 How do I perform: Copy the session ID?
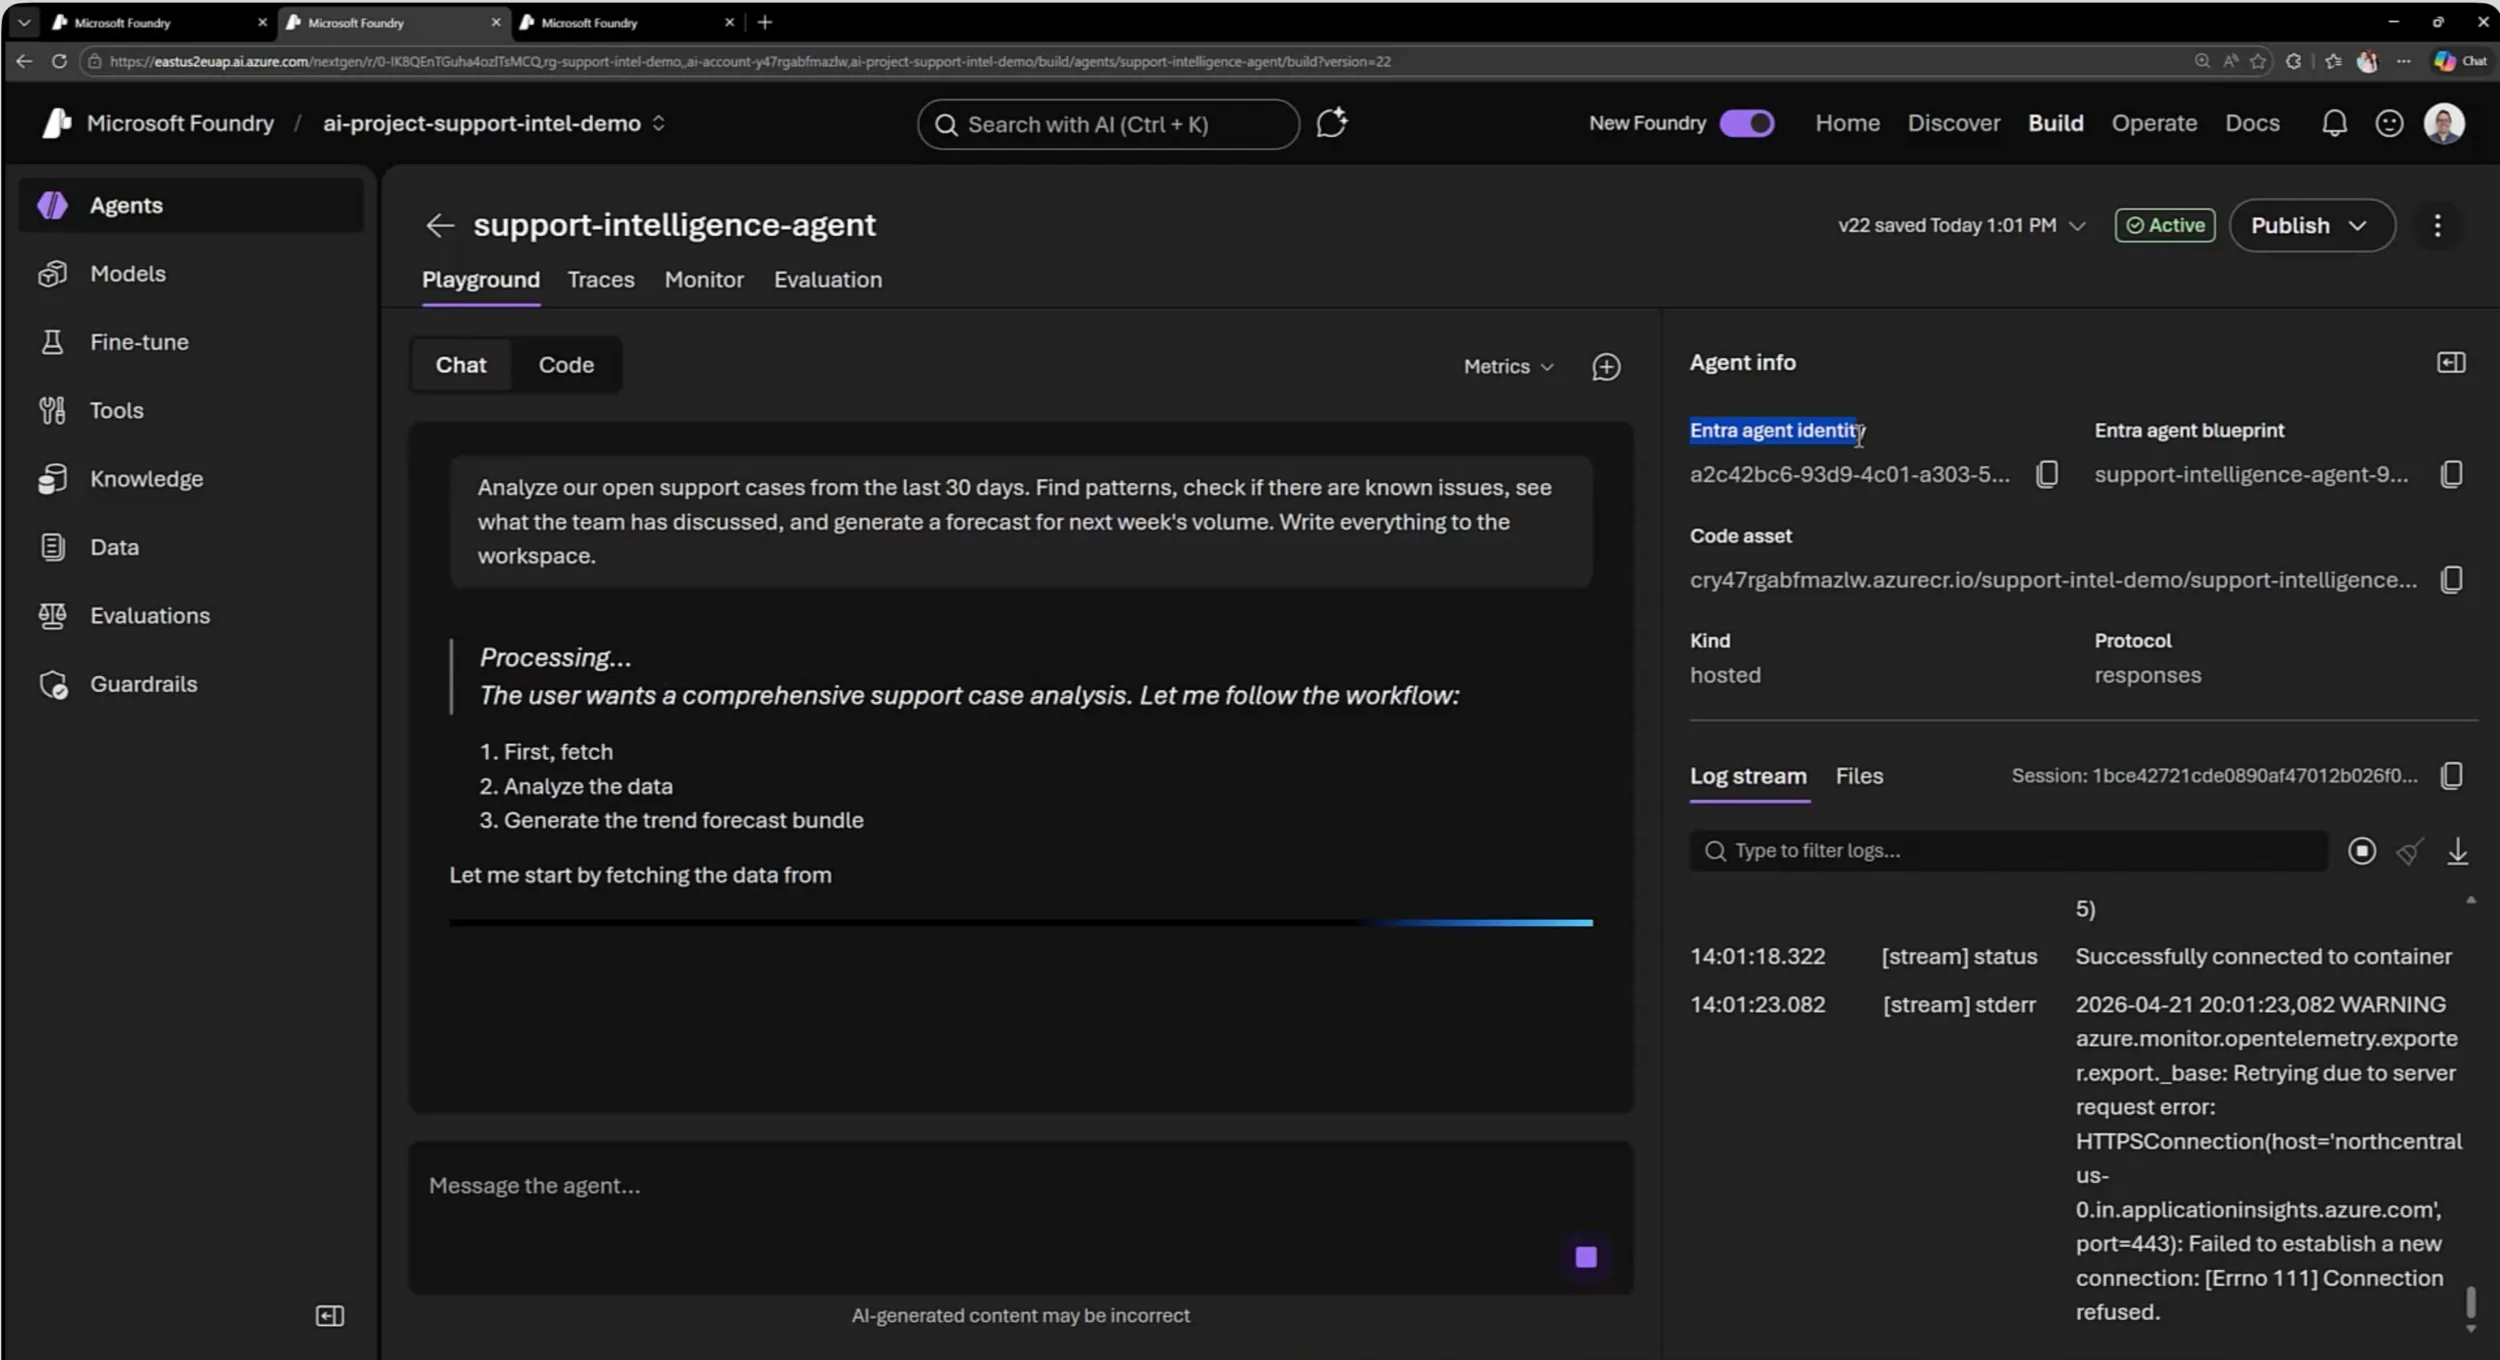[x=2452, y=775]
